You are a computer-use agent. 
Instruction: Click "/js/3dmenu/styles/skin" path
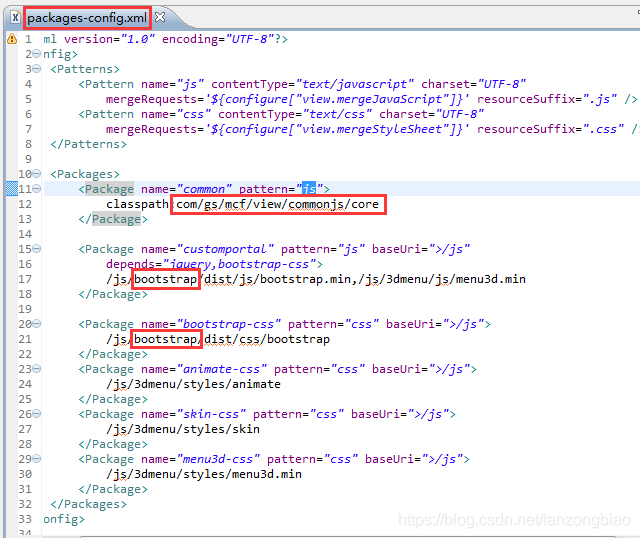coord(183,429)
